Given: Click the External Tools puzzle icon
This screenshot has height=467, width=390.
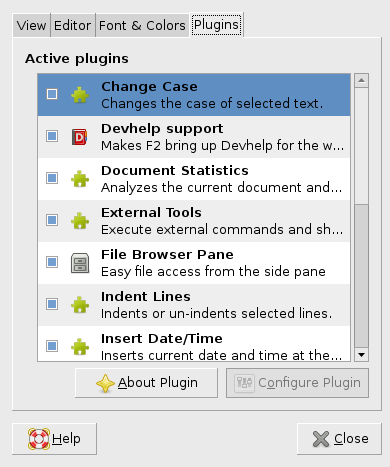Looking at the screenshot, I should (x=80, y=221).
